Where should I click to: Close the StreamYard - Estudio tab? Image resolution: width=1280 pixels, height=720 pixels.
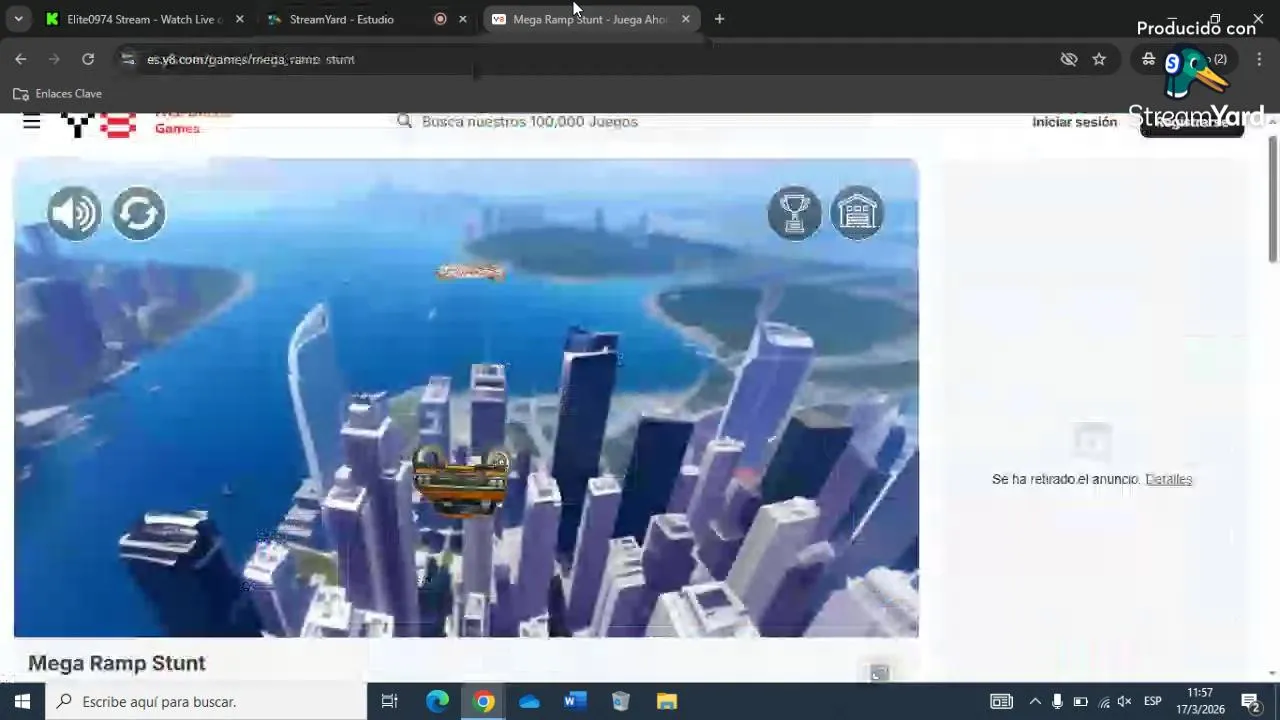pos(462,19)
